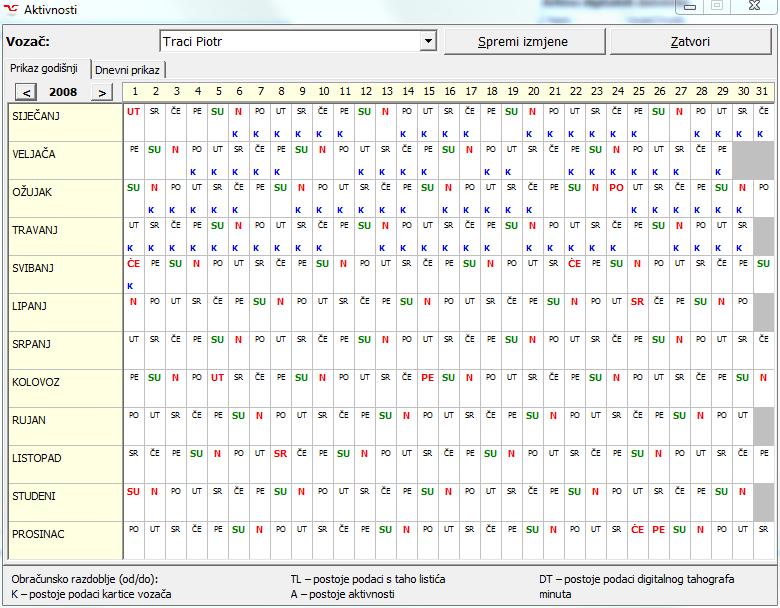Switch to Prikaz godišnji tab
Image resolution: width=780 pixels, height=608 pixels.
click(x=44, y=69)
